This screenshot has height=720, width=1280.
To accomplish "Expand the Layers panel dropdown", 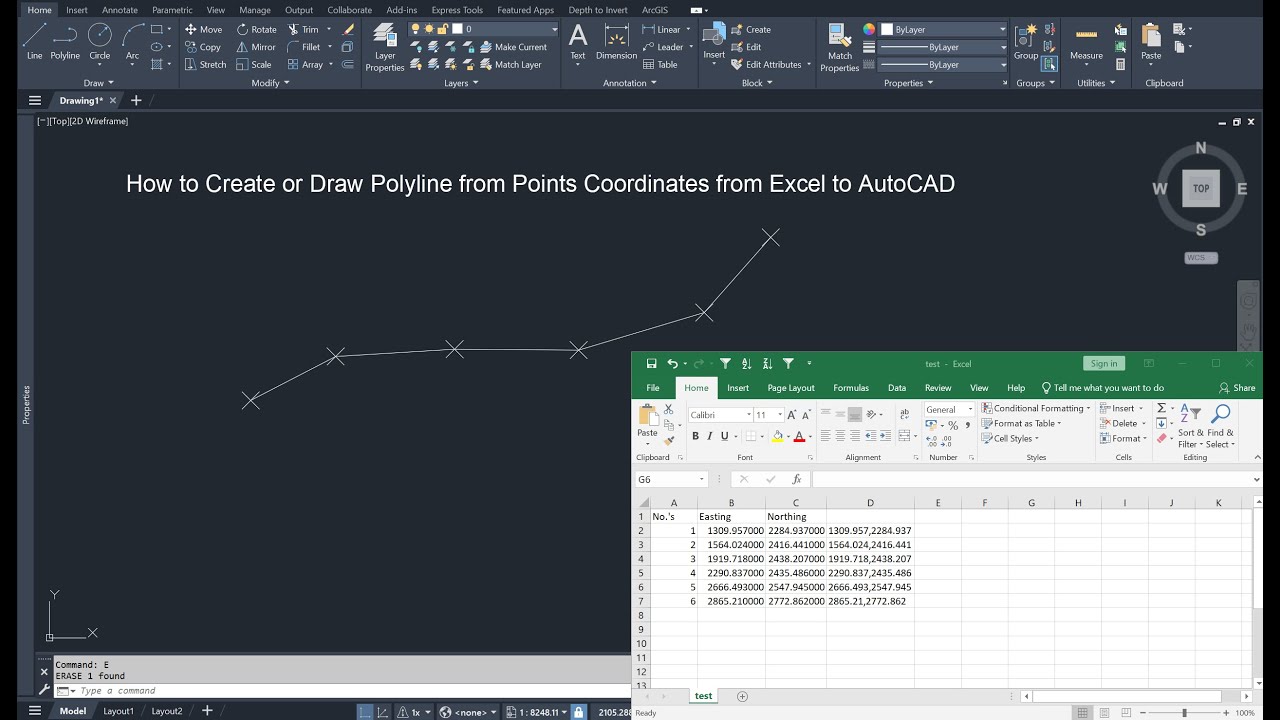I will (x=460, y=83).
